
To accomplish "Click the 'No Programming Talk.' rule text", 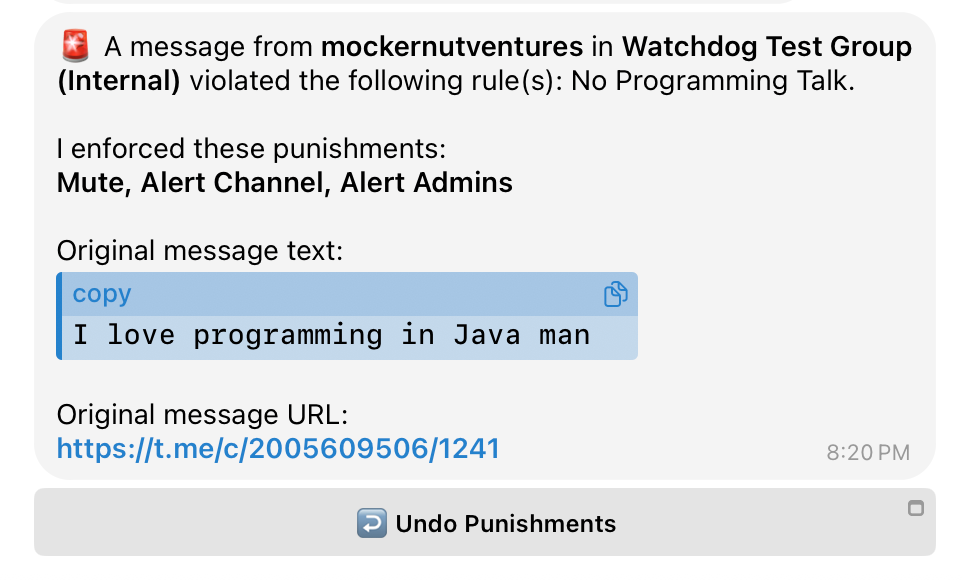I will click(x=735, y=81).
